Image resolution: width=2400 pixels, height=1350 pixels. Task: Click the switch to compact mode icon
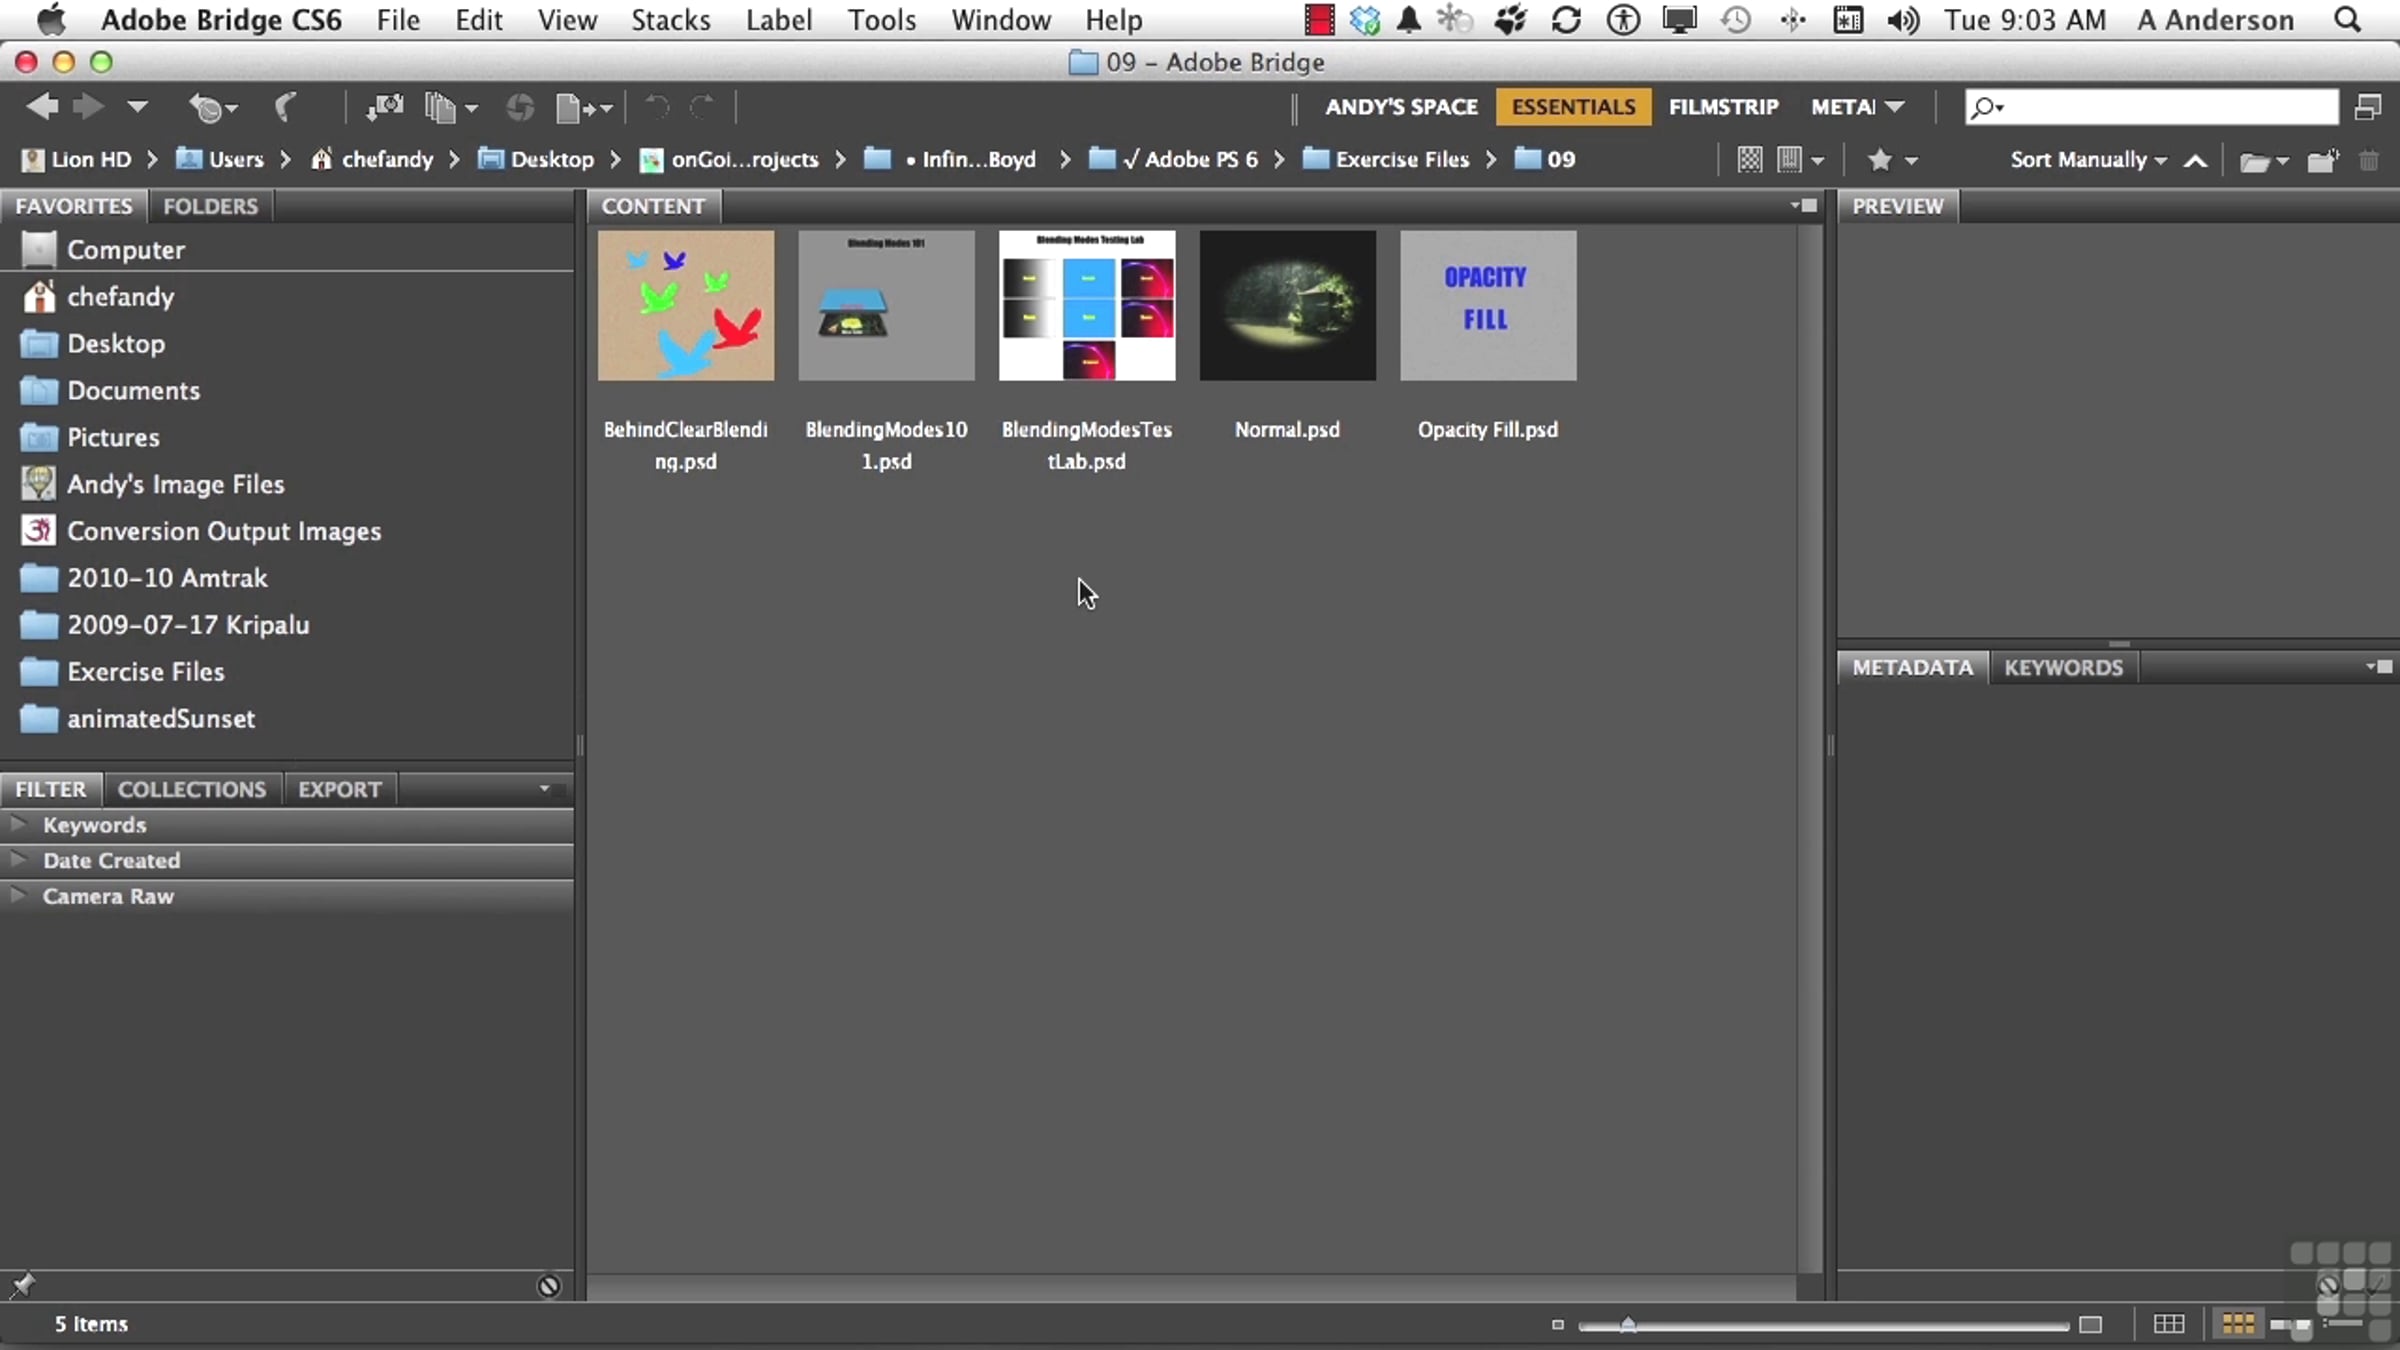pos(2368,107)
